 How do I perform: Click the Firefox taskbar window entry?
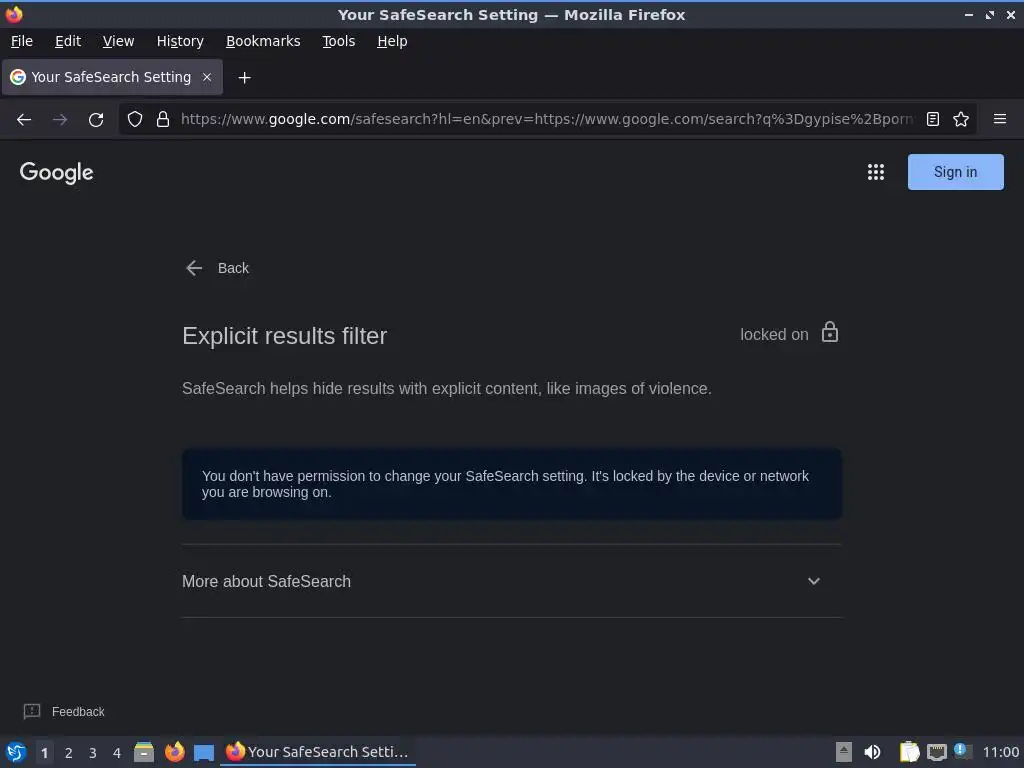tap(319, 752)
